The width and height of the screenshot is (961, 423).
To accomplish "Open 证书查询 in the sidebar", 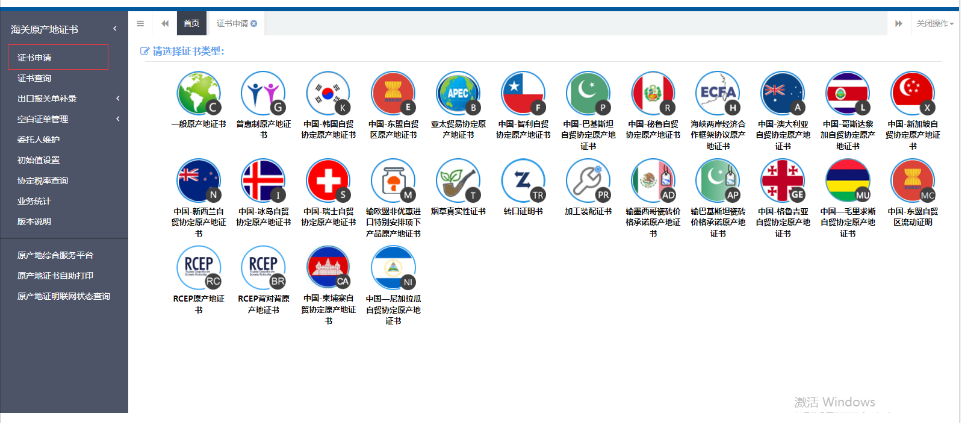I will 34,78.
